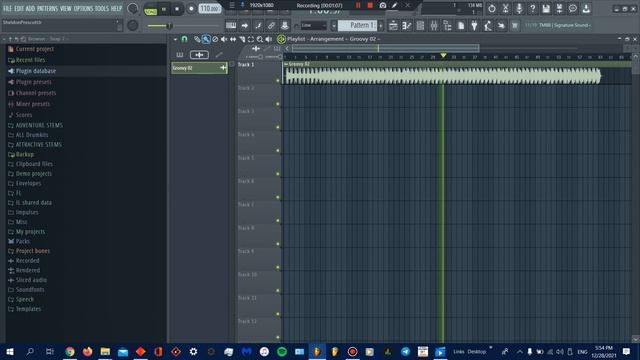Image resolution: width=640 pixels, height=360 pixels.
Task: Click the tempo 110 display
Action: [x=209, y=9]
